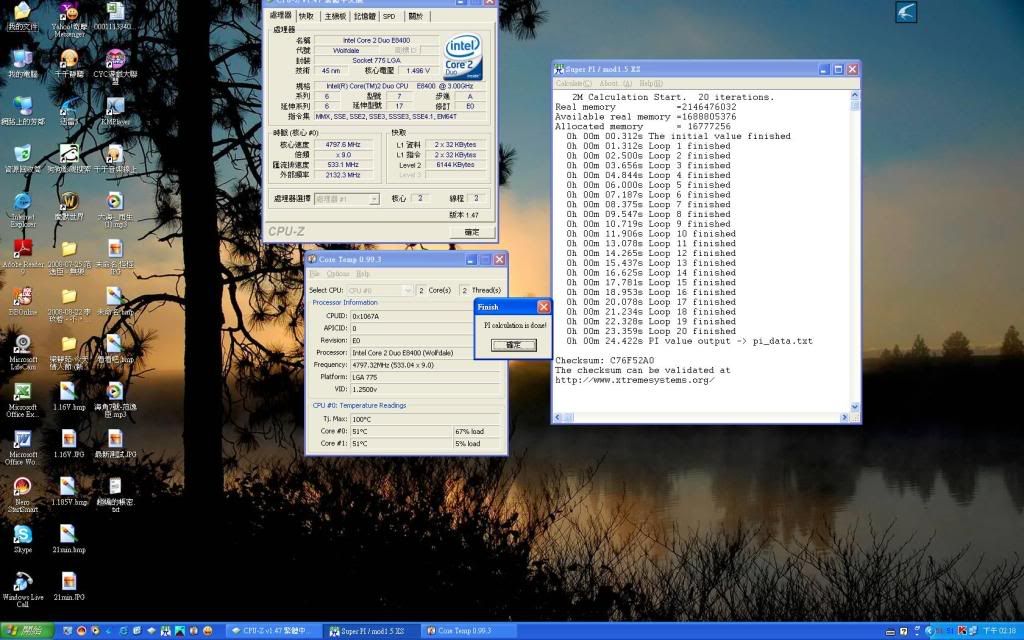Open the Options menu in Core Temp
Viewport: 1024px width, 640px height.
click(338, 274)
